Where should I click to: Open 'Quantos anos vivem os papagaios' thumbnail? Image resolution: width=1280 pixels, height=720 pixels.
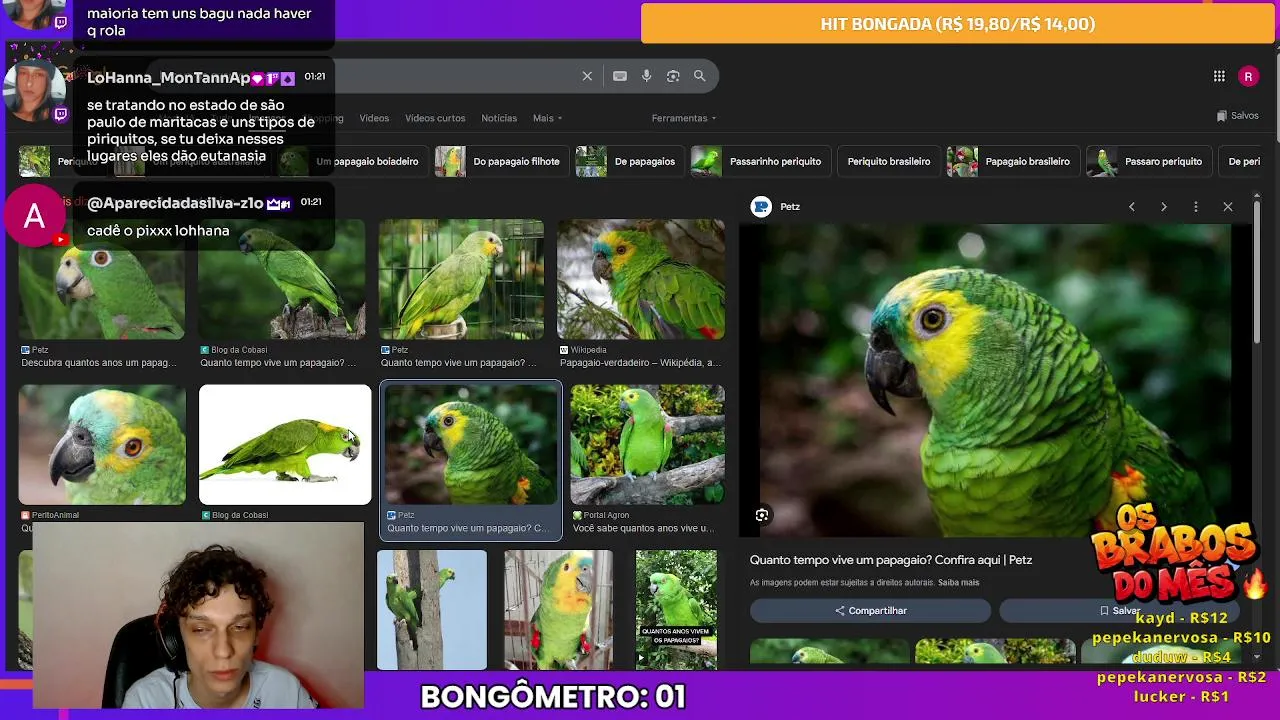676,609
